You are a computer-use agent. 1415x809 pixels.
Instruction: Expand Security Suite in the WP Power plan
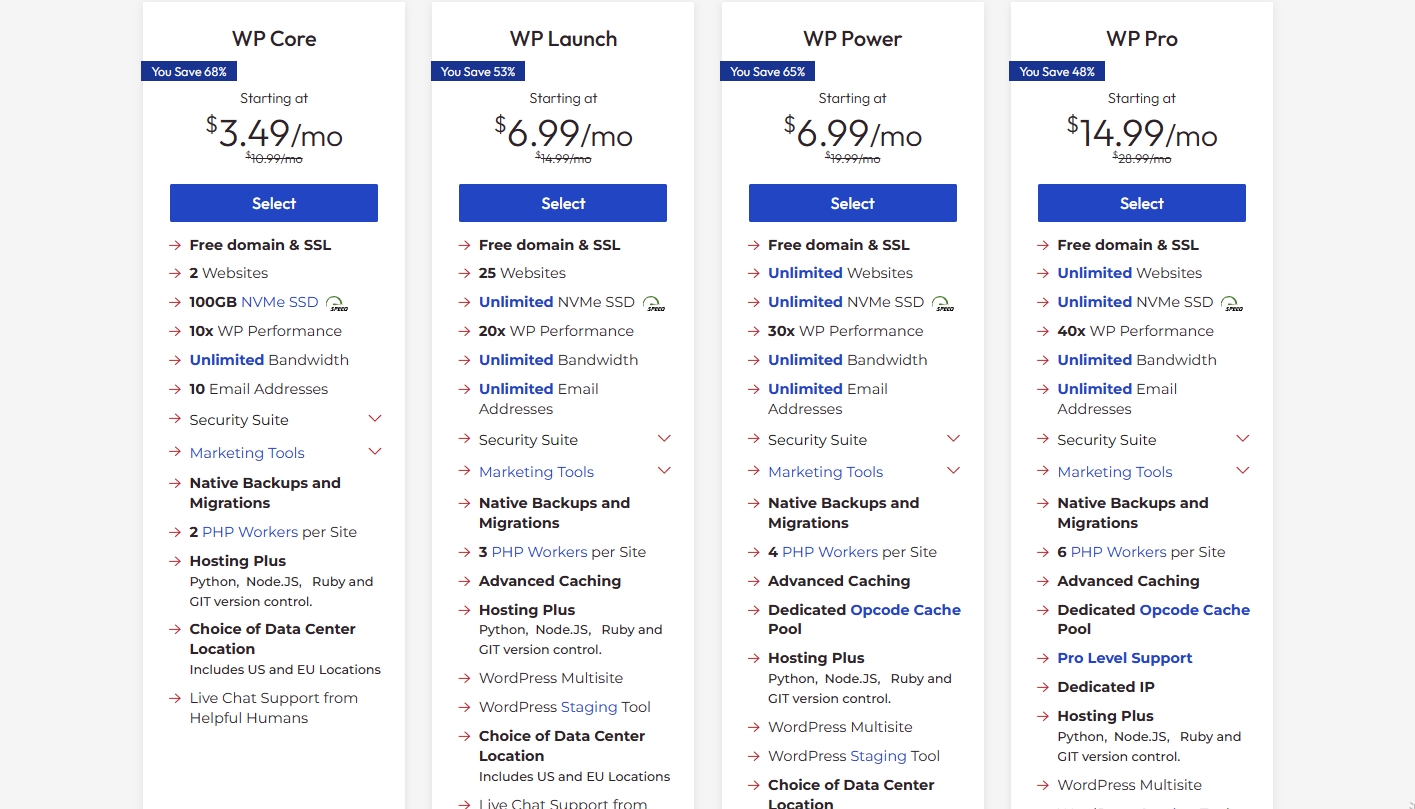(x=953, y=439)
